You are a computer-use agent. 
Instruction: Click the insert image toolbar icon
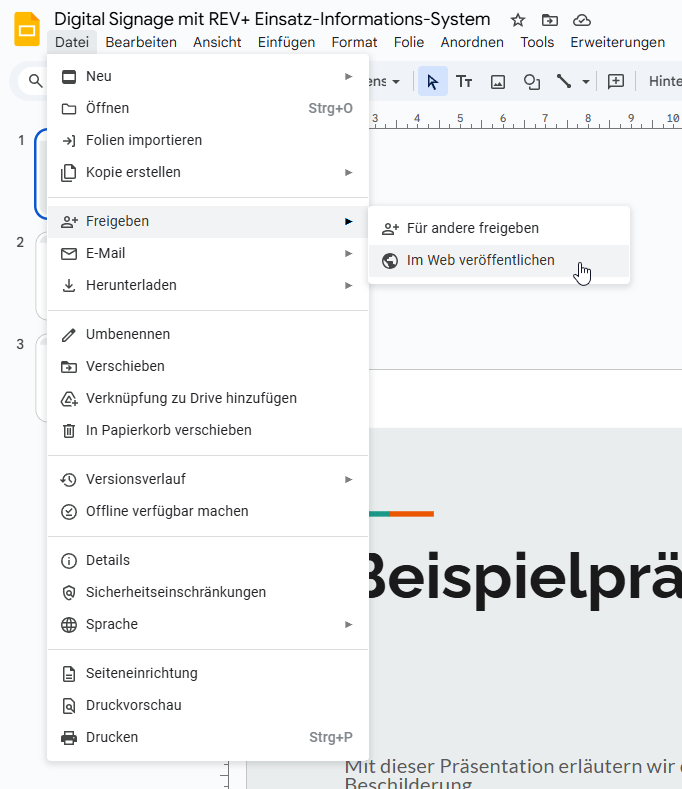click(x=498, y=81)
